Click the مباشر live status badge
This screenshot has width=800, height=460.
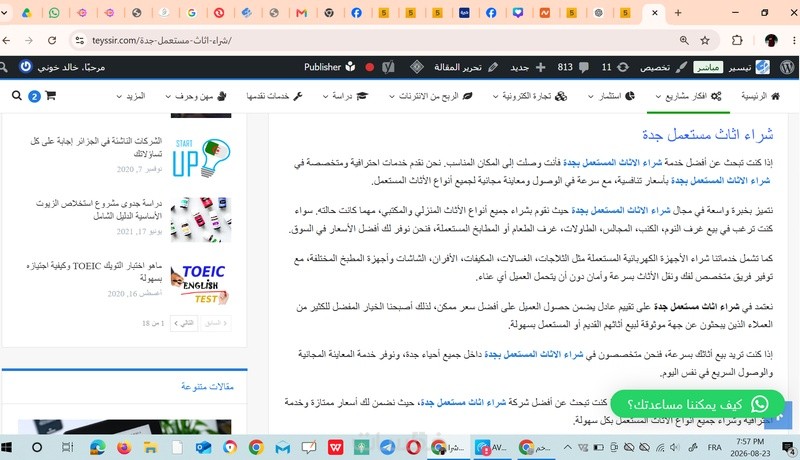[x=708, y=67]
